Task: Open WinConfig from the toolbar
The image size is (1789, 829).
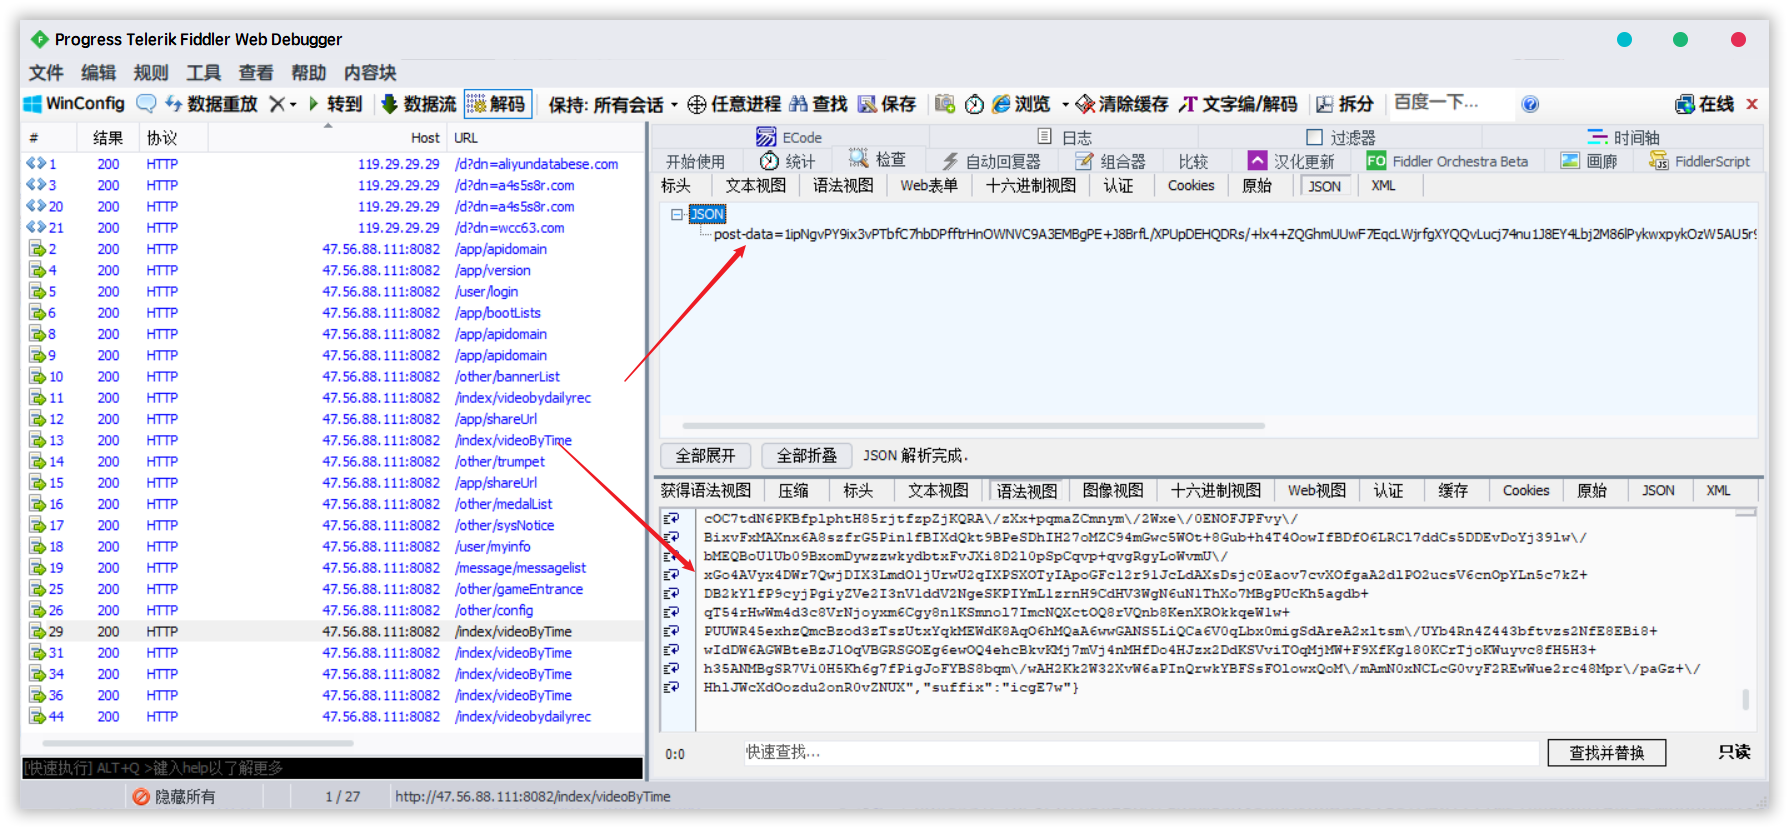Action: click(x=74, y=104)
